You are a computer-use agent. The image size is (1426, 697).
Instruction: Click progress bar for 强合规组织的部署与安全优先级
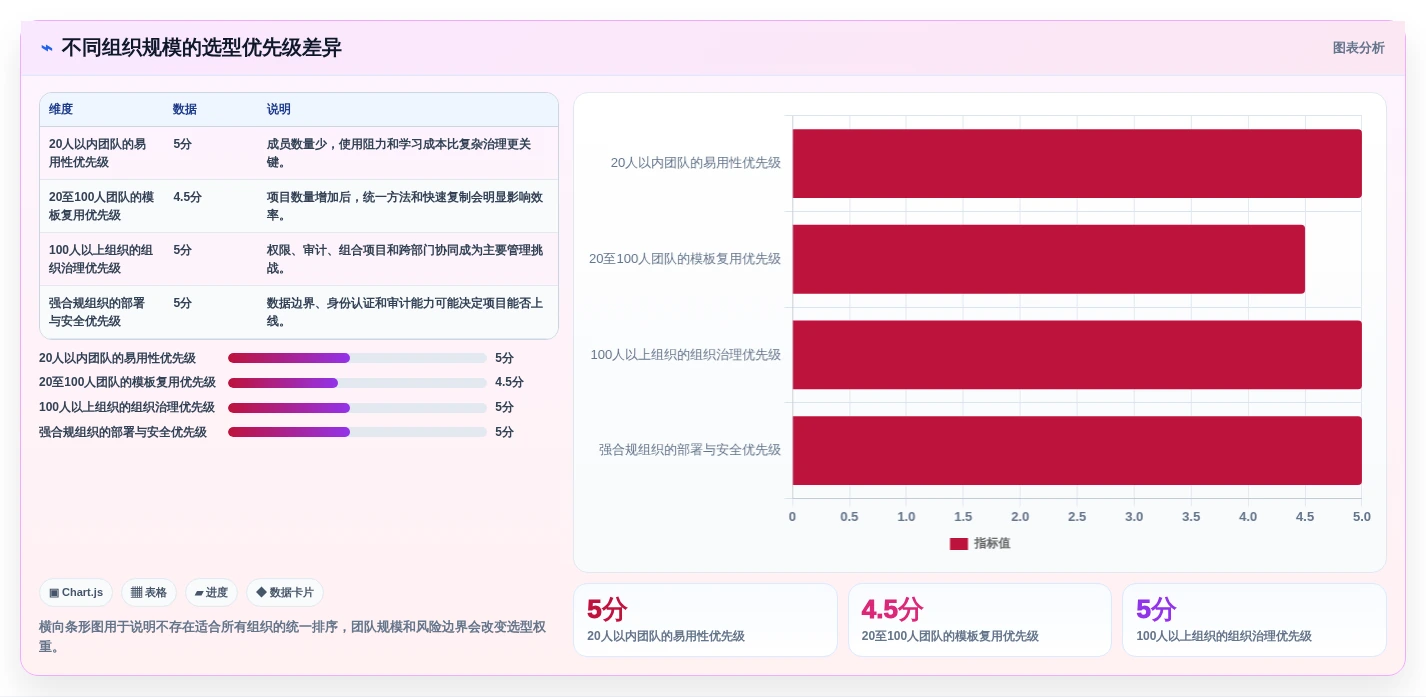[x=357, y=432]
